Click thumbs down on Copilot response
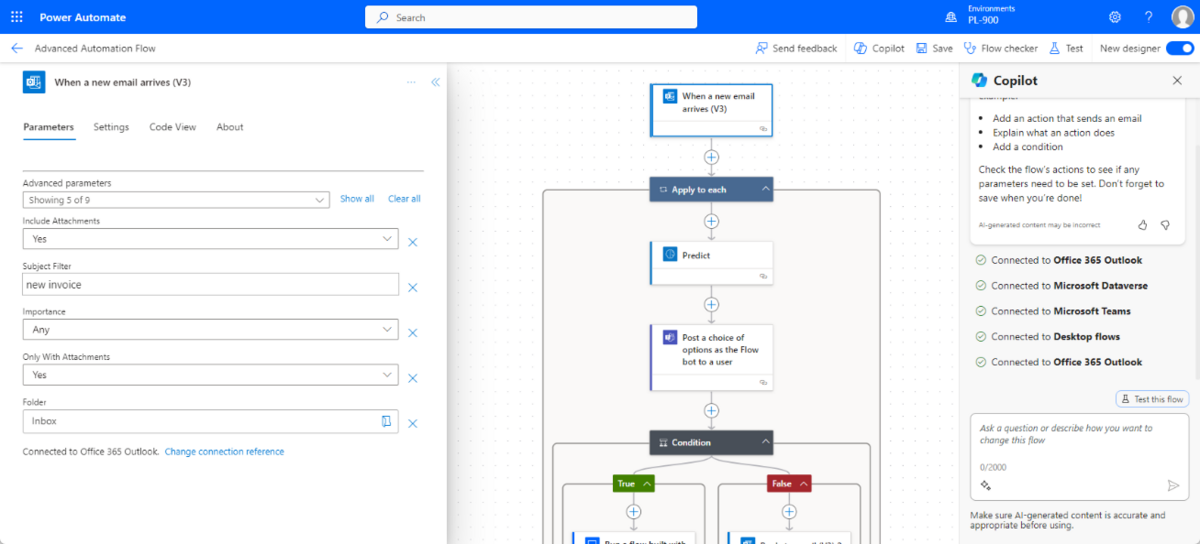The width and height of the screenshot is (1200, 544). pos(1165,225)
